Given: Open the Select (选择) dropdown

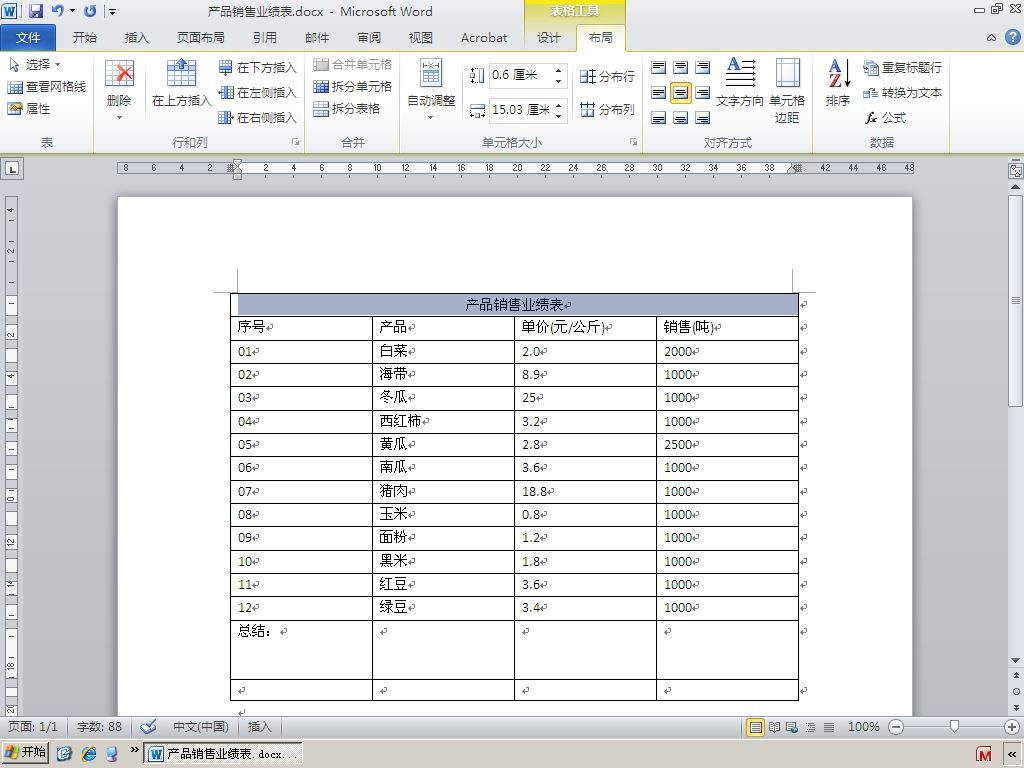Looking at the screenshot, I should [x=35, y=65].
